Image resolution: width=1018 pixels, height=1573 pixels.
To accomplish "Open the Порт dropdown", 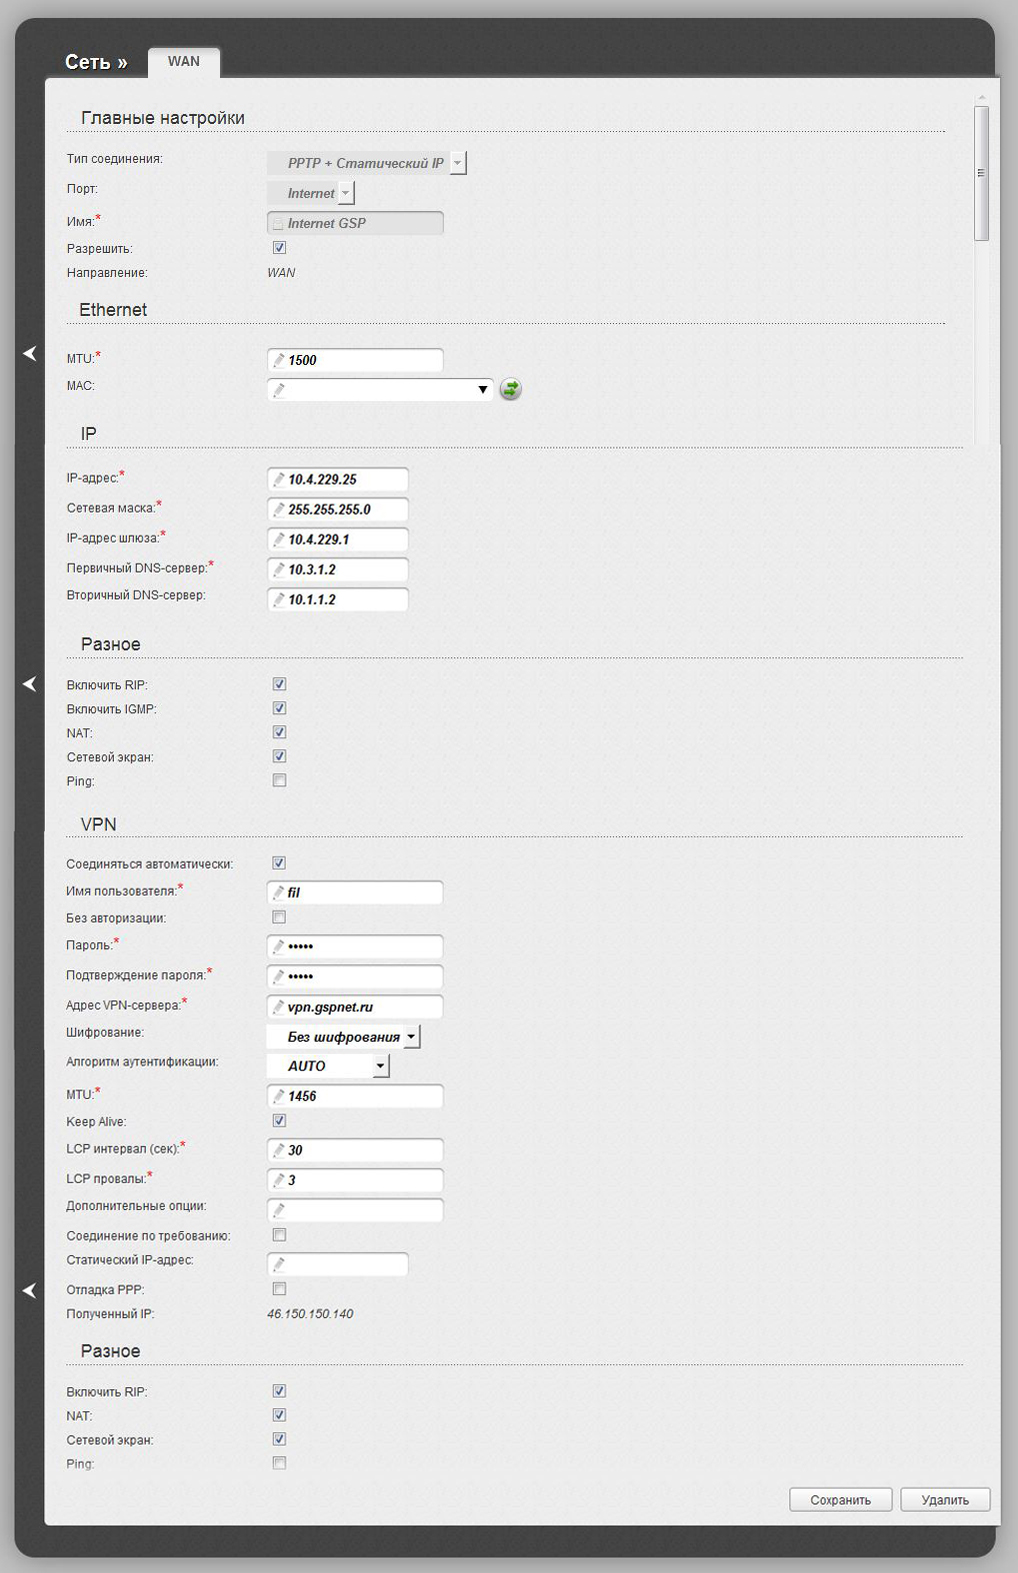I will (x=311, y=193).
